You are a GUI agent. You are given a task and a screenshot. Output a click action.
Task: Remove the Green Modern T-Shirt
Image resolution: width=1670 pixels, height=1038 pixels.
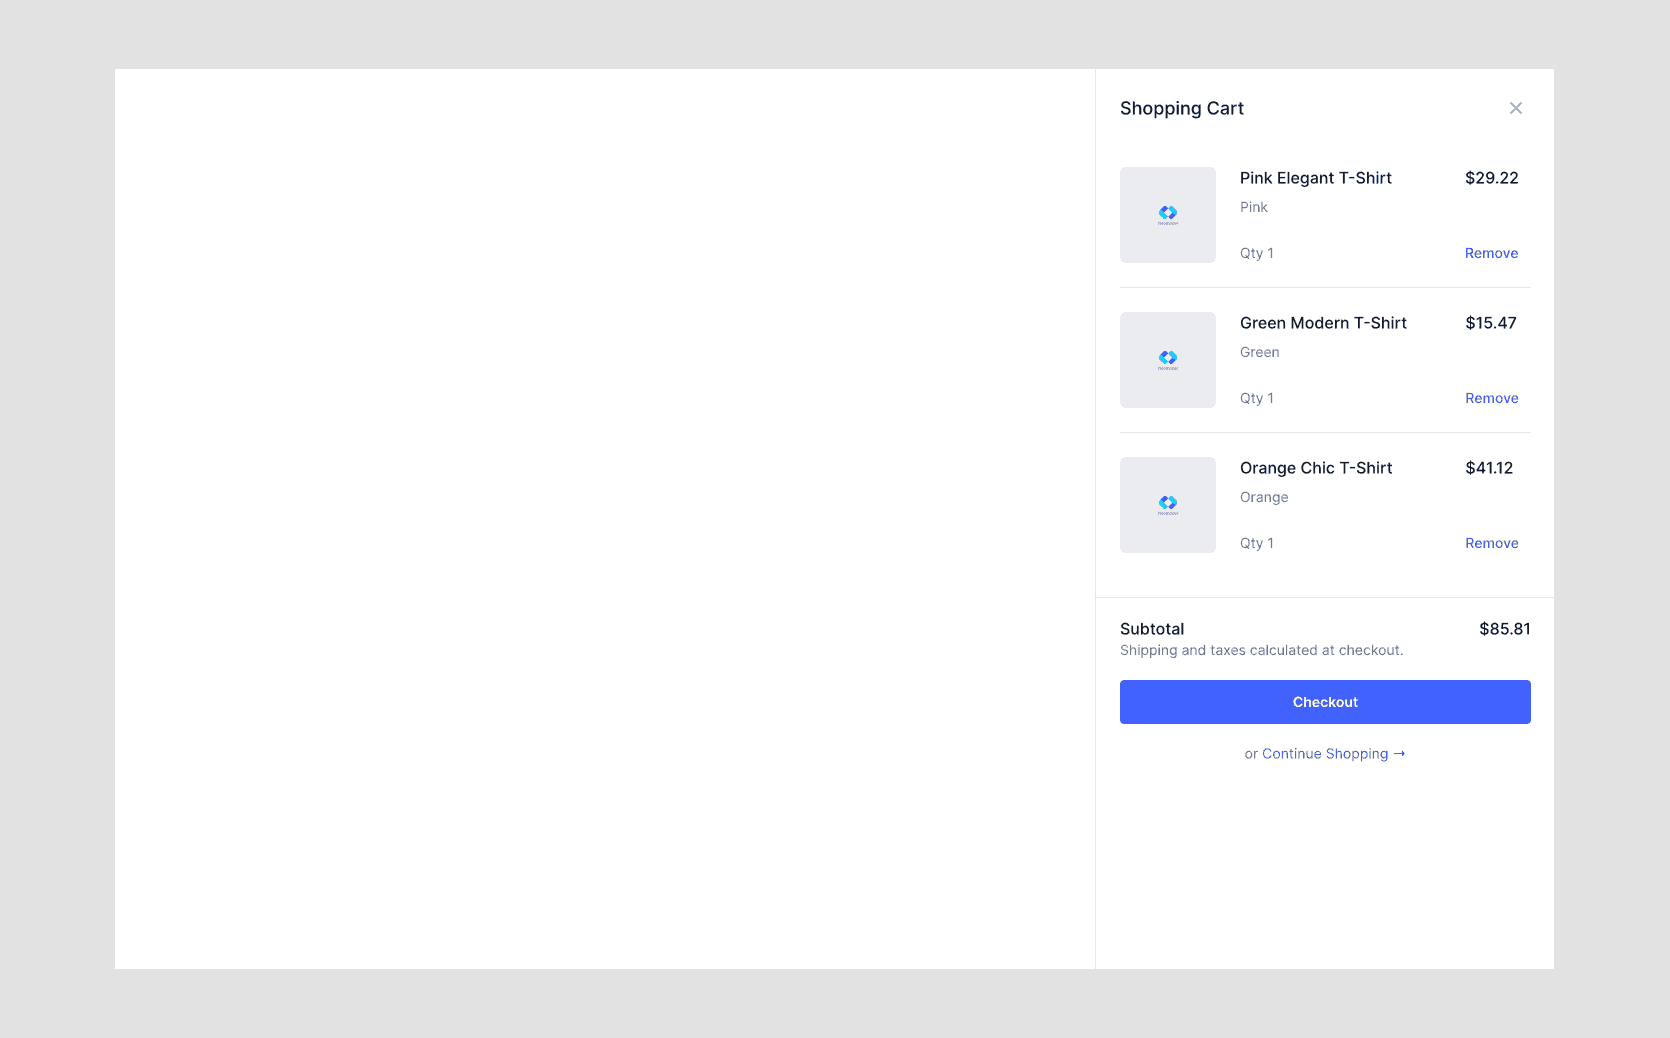click(1491, 398)
